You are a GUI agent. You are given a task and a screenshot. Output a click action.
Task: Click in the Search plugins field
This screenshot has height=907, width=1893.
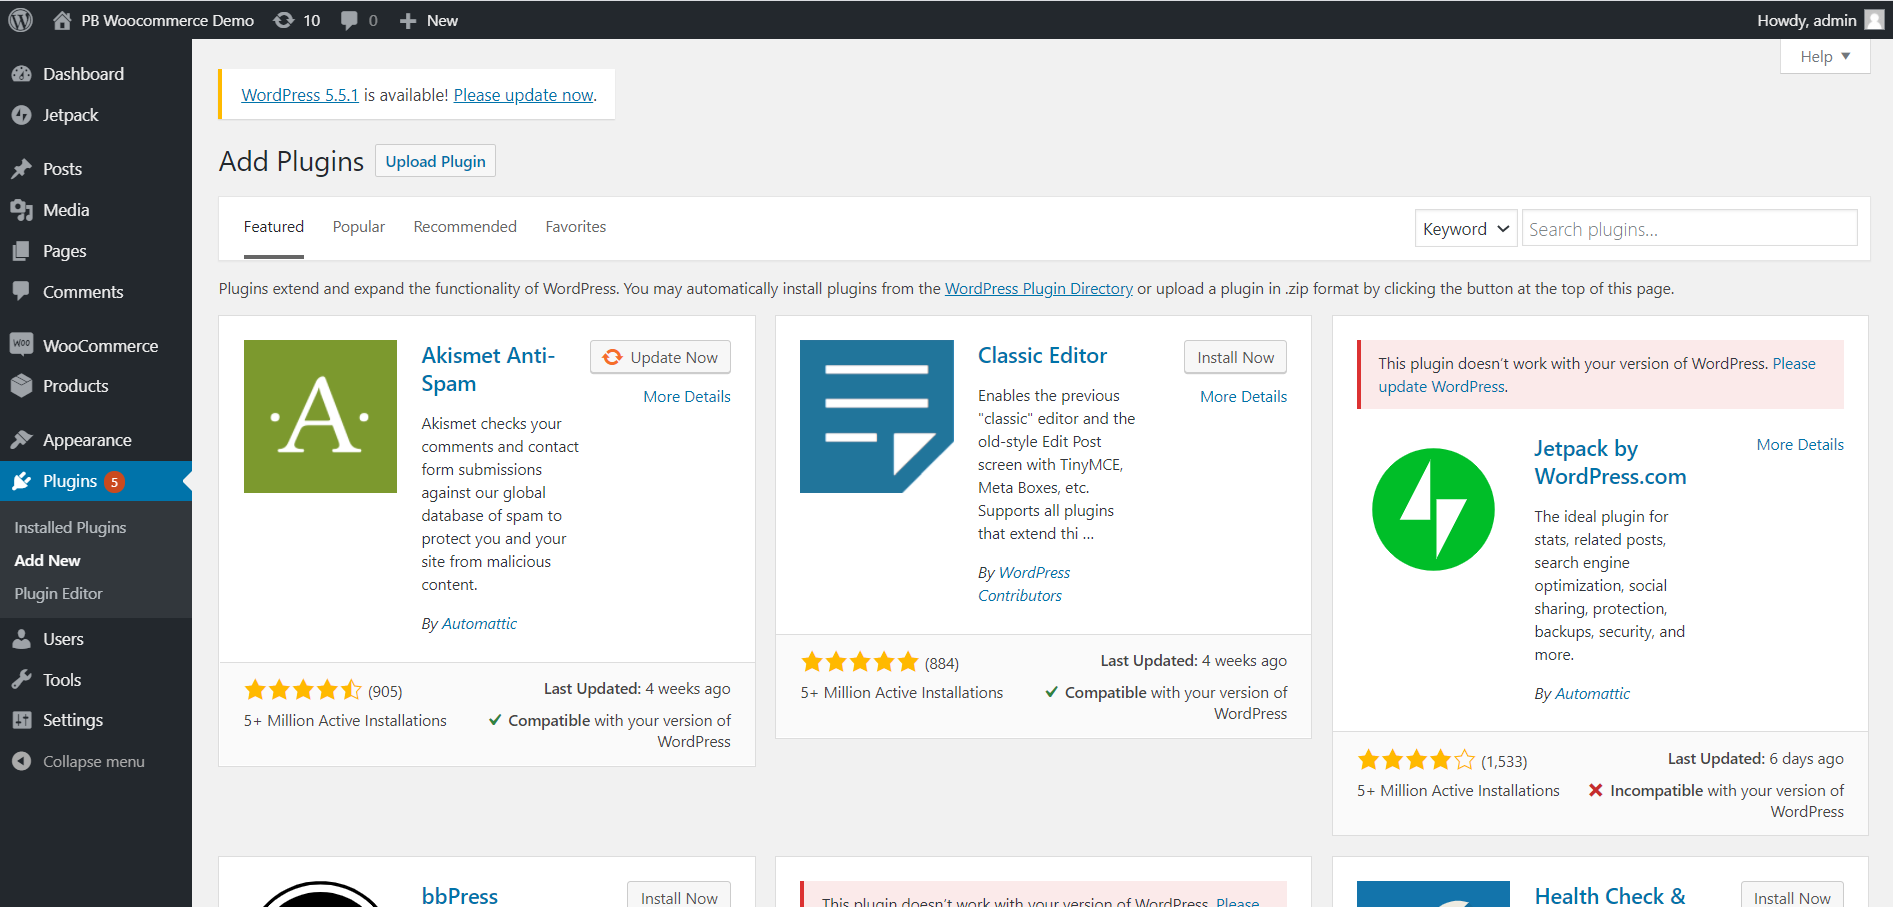tap(1689, 229)
